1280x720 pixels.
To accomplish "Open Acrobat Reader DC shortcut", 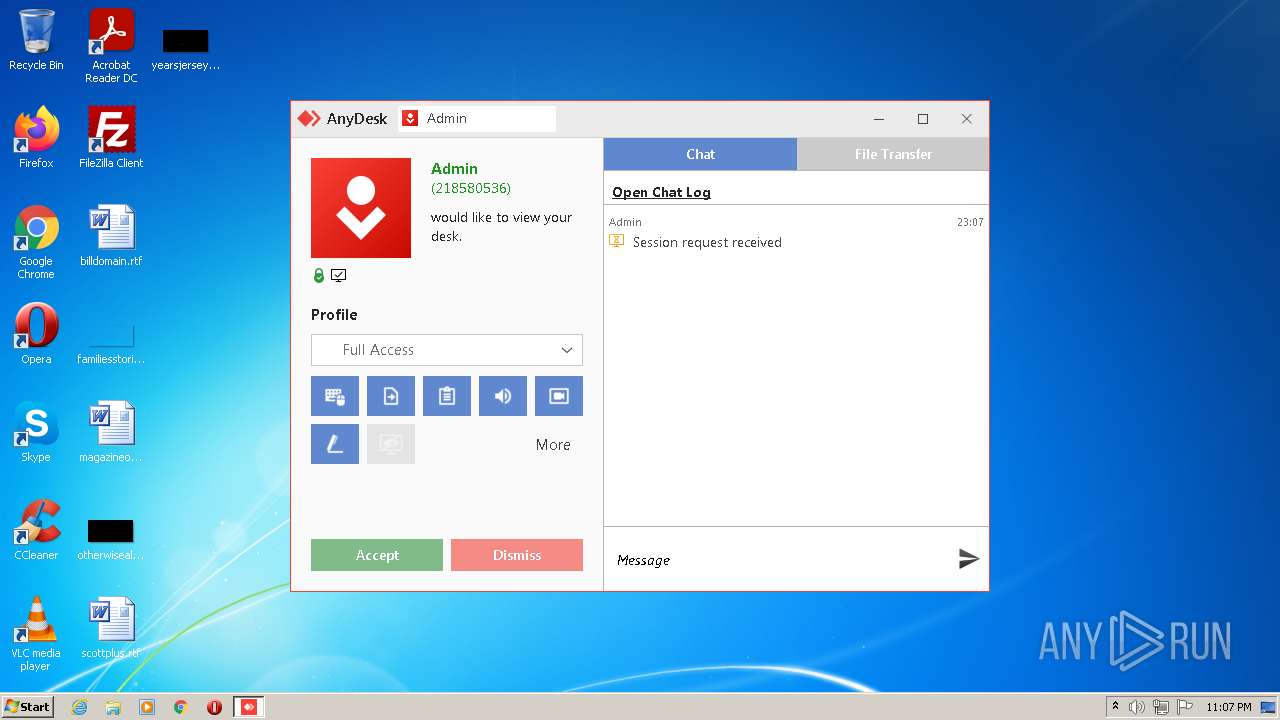I will click(111, 46).
